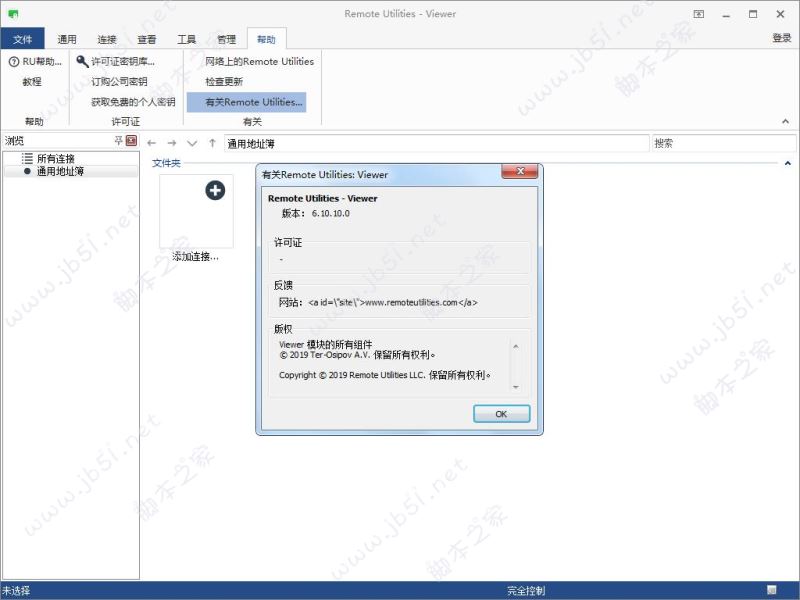800x600 pixels.
Task: Close the 浏览 side panel
Action: (x=132, y=140)
